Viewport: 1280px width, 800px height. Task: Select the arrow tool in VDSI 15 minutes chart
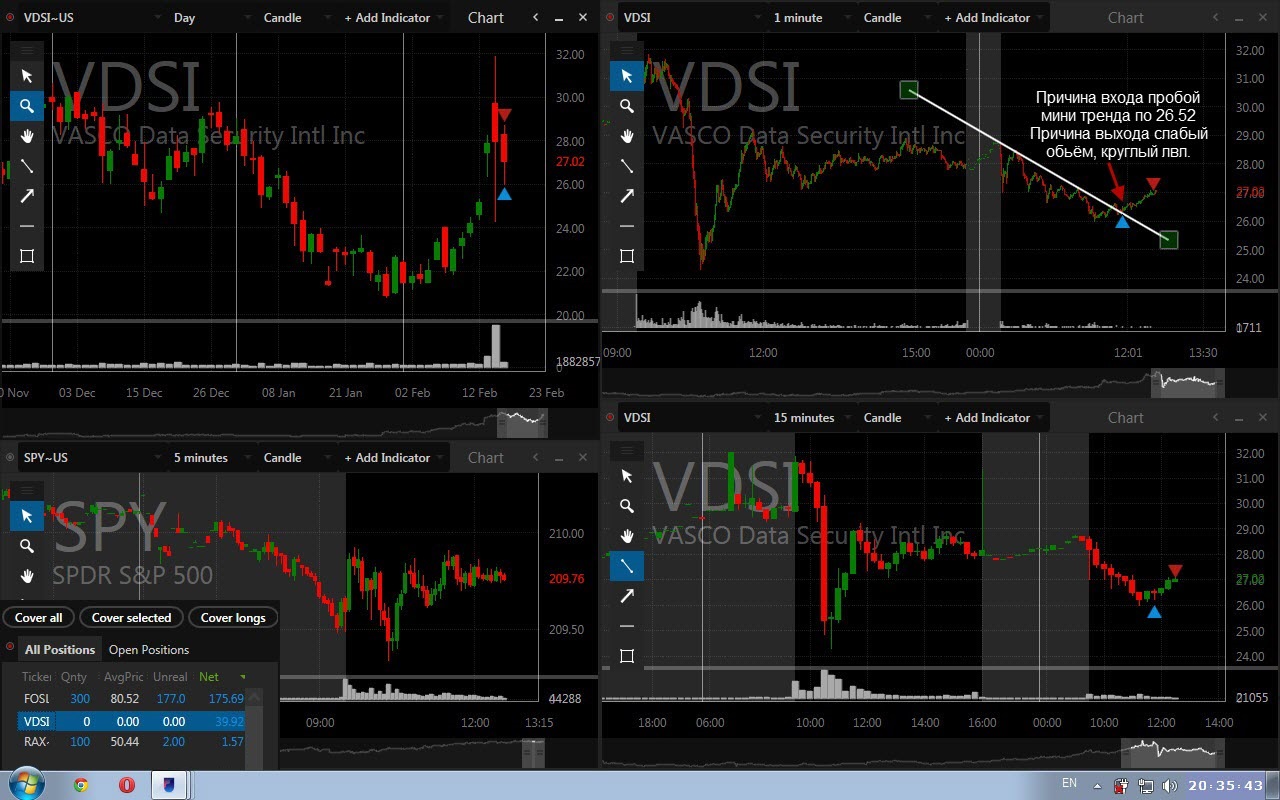(x=627, y=596)
